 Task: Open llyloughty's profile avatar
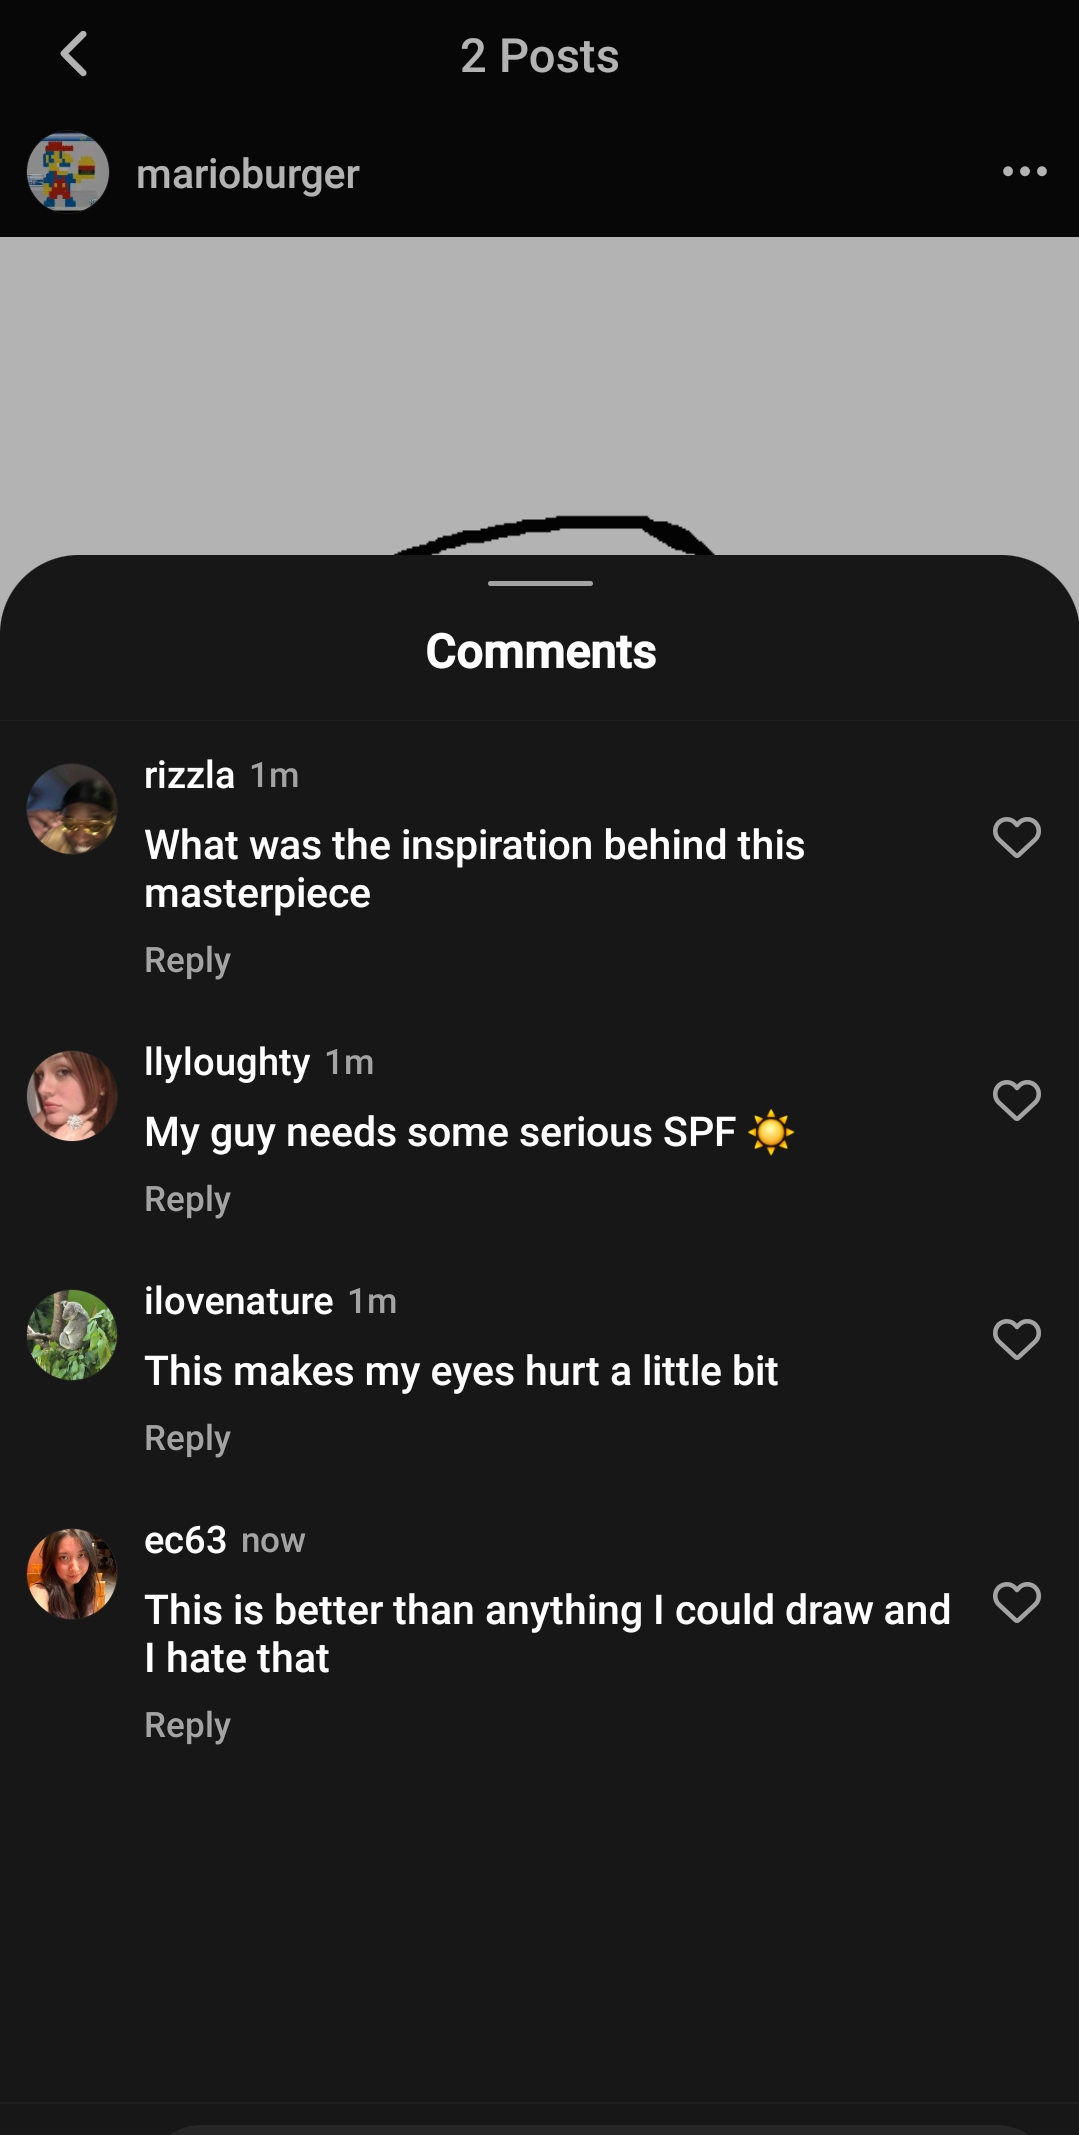(72, 1096)
